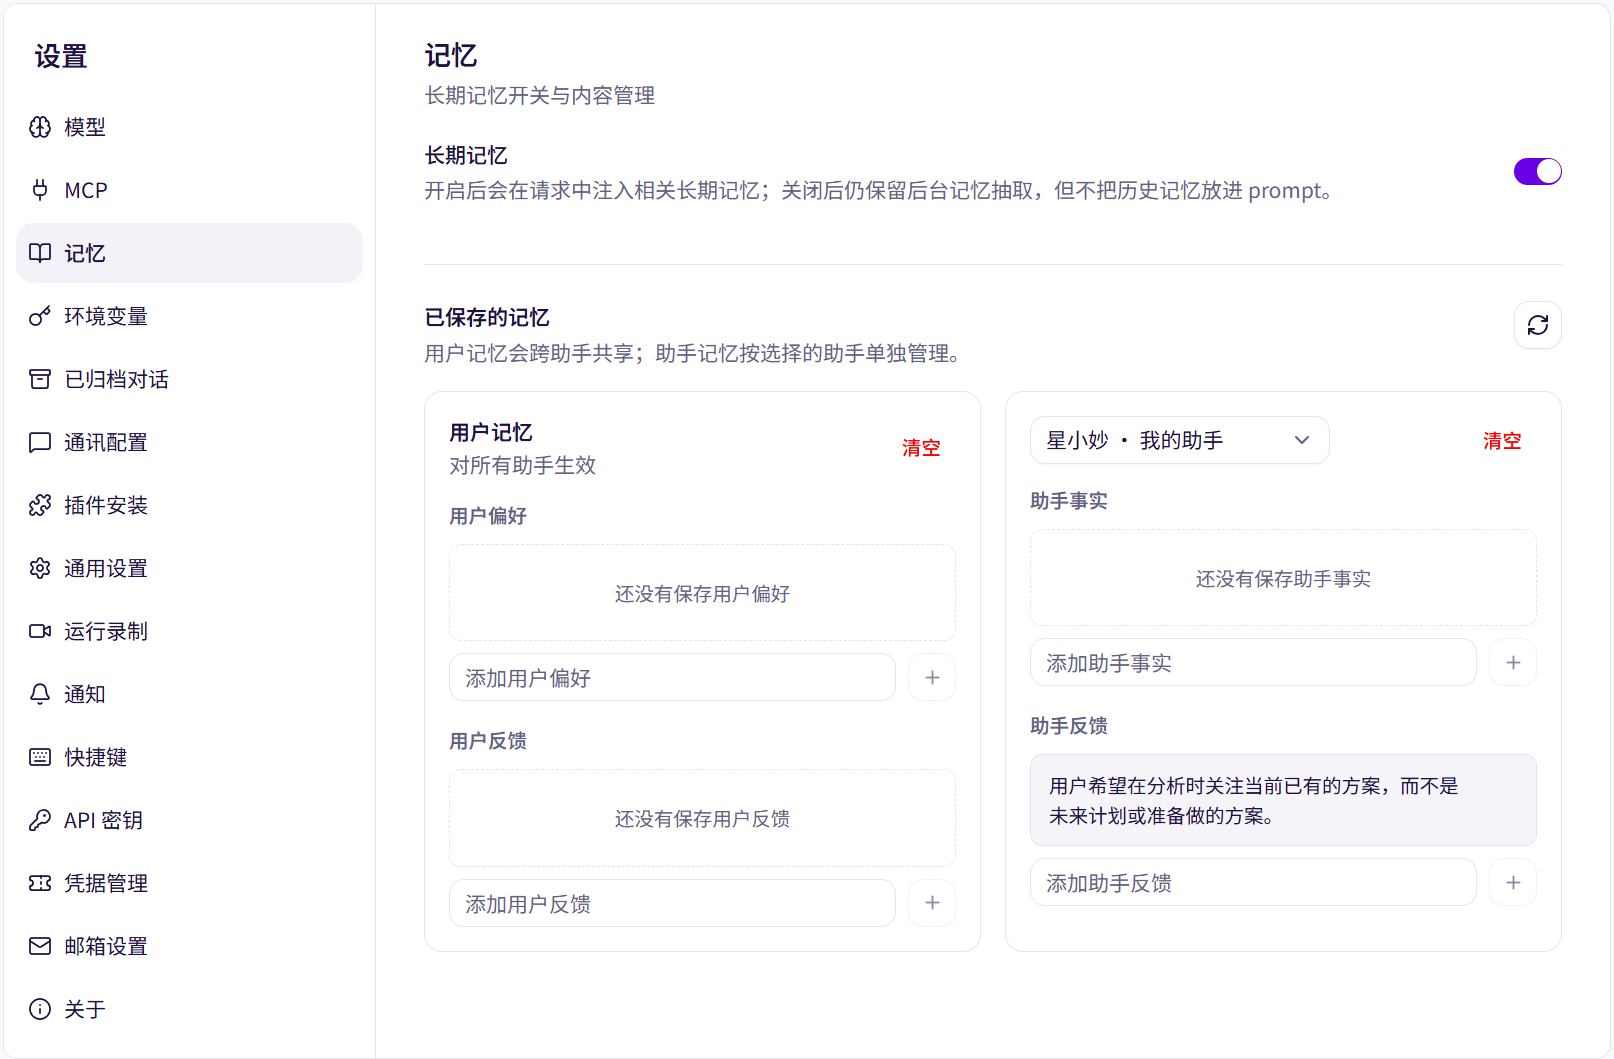Click the brain icon beside 模型

coord(40,127)
